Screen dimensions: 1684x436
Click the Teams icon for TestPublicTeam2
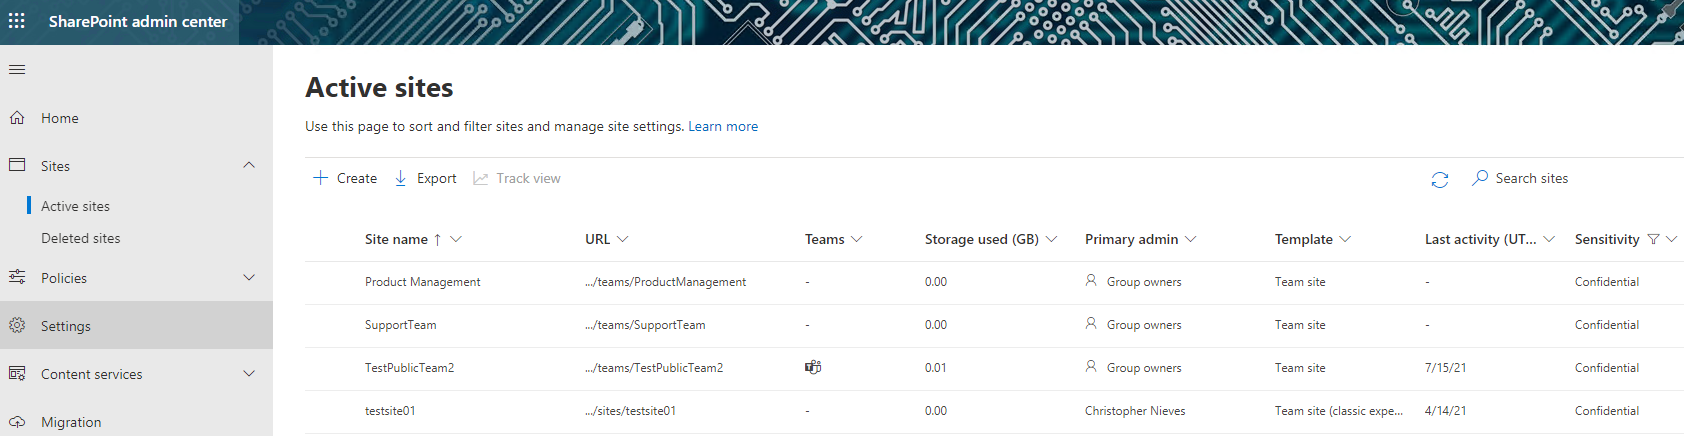[813, 368]
